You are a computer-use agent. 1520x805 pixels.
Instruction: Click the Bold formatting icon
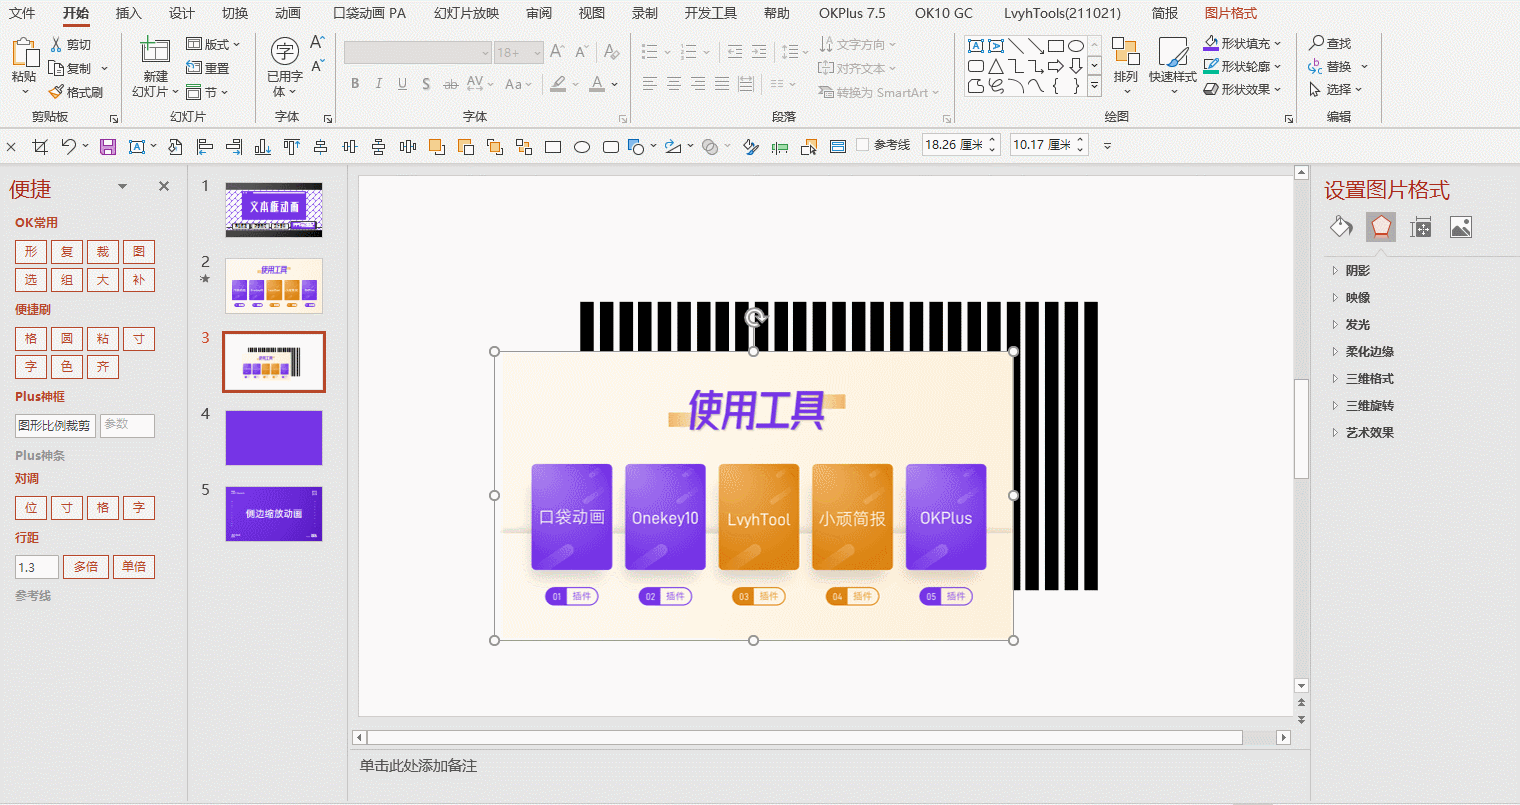[x=355, y=84]
